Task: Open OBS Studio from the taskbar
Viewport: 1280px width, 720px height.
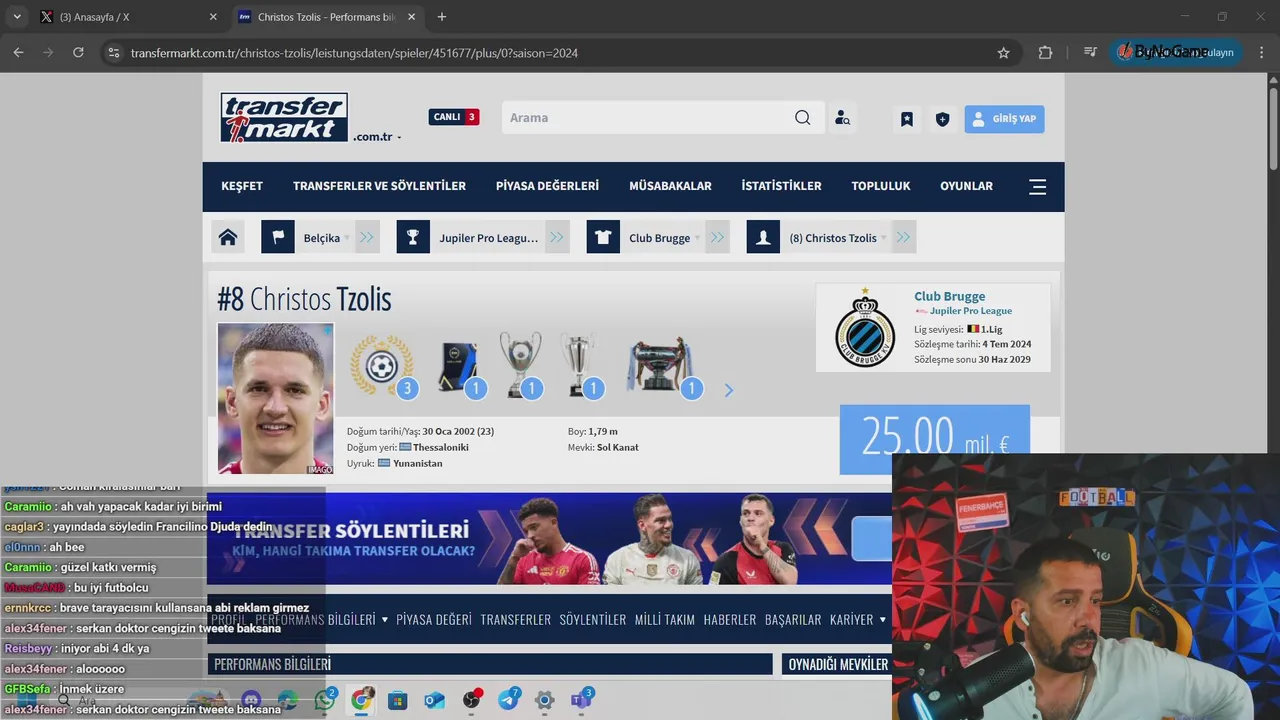Action: [x=471, y=700]
